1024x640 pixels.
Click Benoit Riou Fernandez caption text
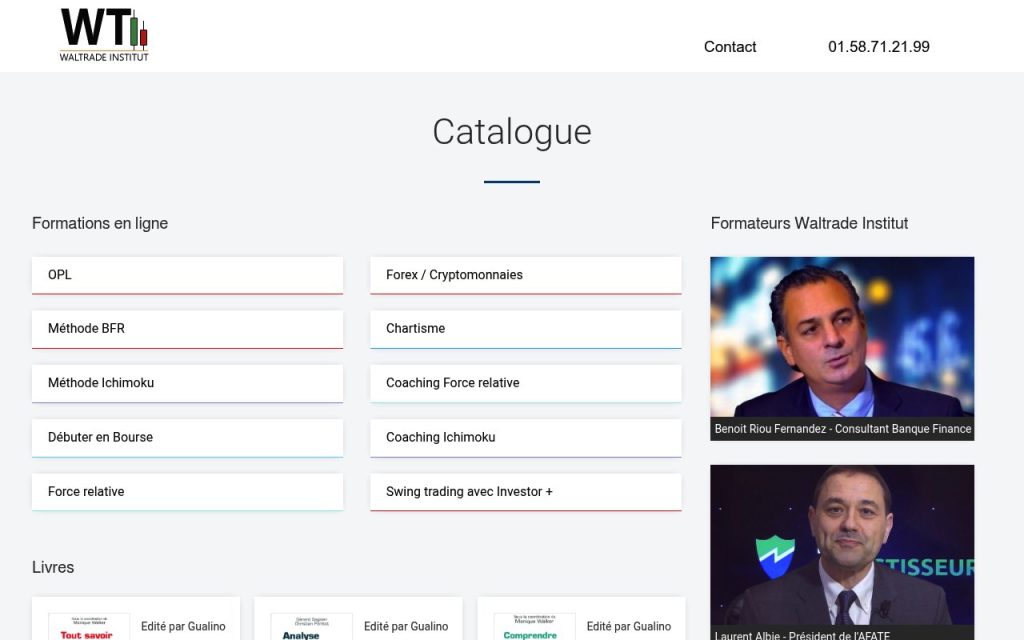pyautogui.click(x=842, y=429)
